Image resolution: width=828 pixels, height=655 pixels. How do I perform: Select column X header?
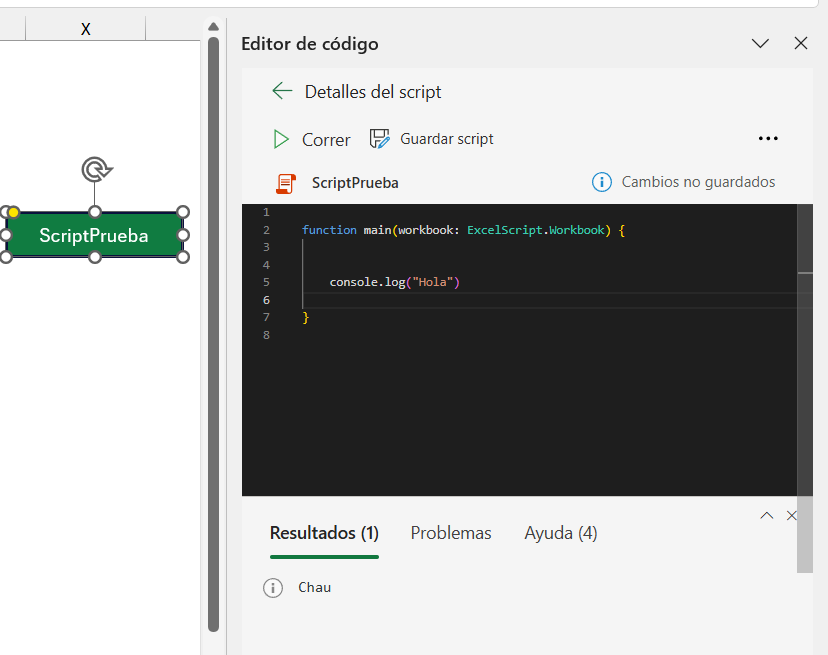coord(86,29)
